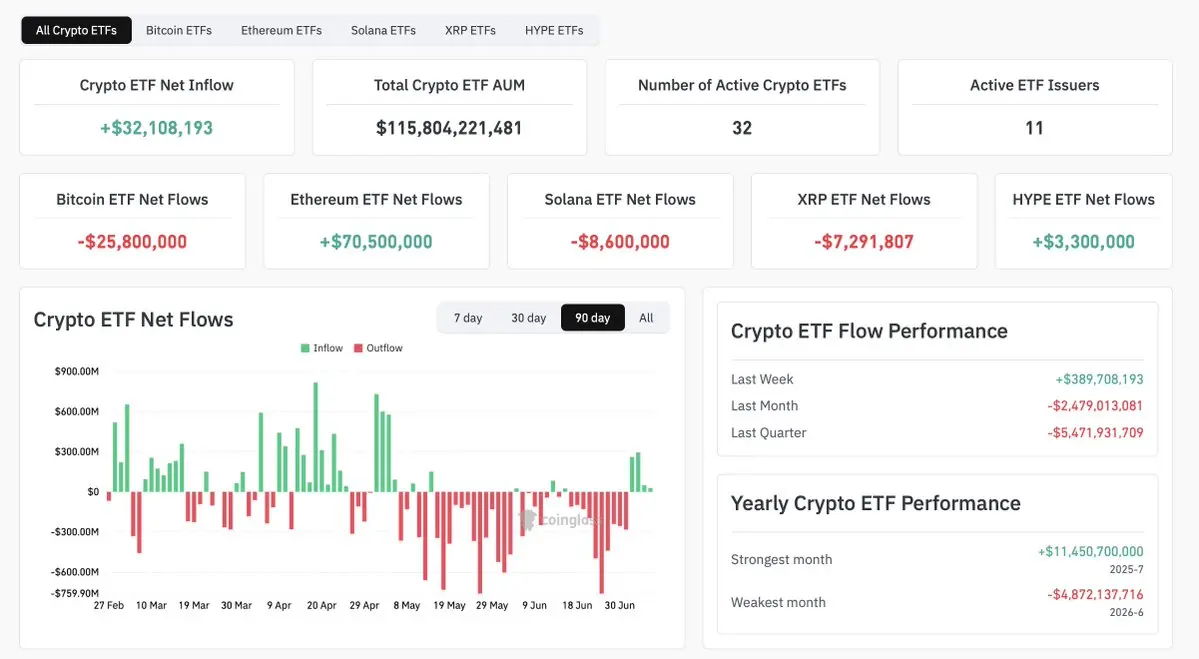The image size is (1199, 659).
Task: Toggle the green Inflow legend swatch
Action: (305, 348)
